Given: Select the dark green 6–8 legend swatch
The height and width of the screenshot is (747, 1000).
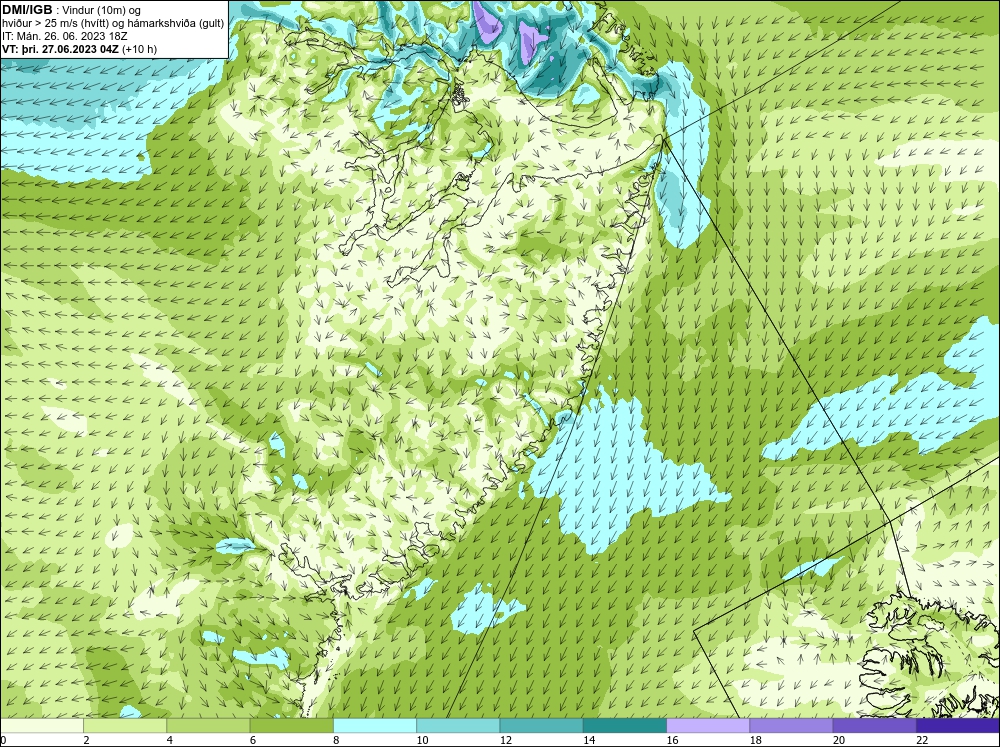Looking at the screenshot, I should pyautogui.click(x=291, y=726).
